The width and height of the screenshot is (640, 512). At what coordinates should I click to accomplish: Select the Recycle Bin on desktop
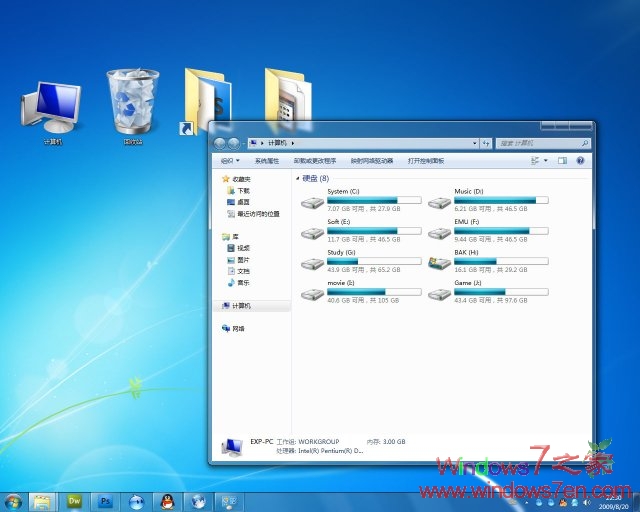click(133, 104)
